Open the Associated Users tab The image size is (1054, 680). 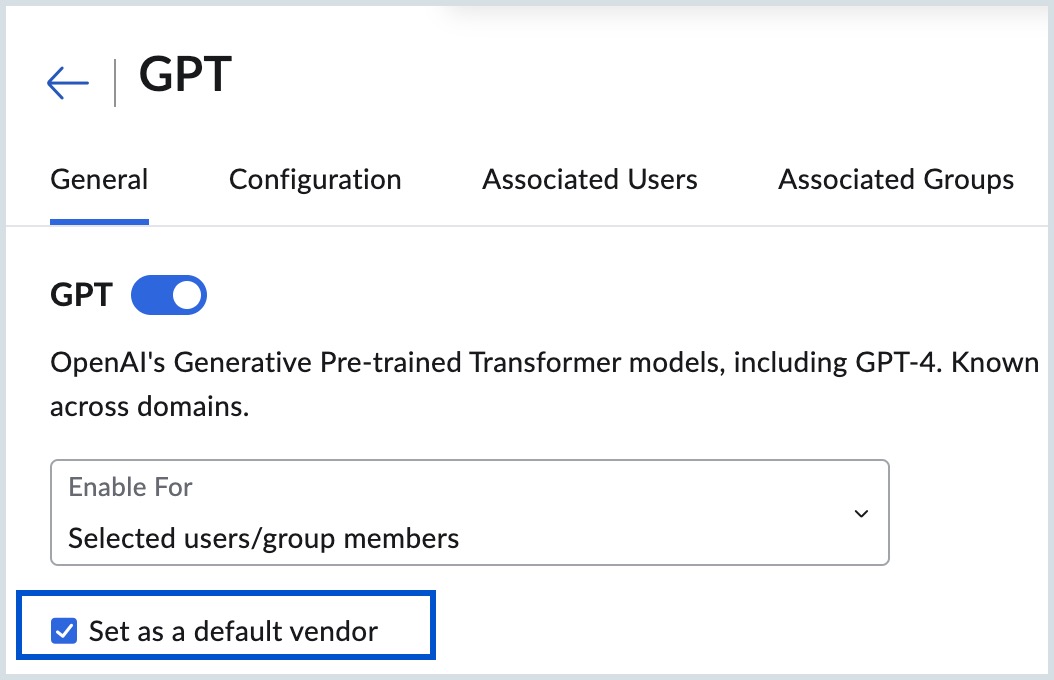pyautogui.click(x=589, y=180)
